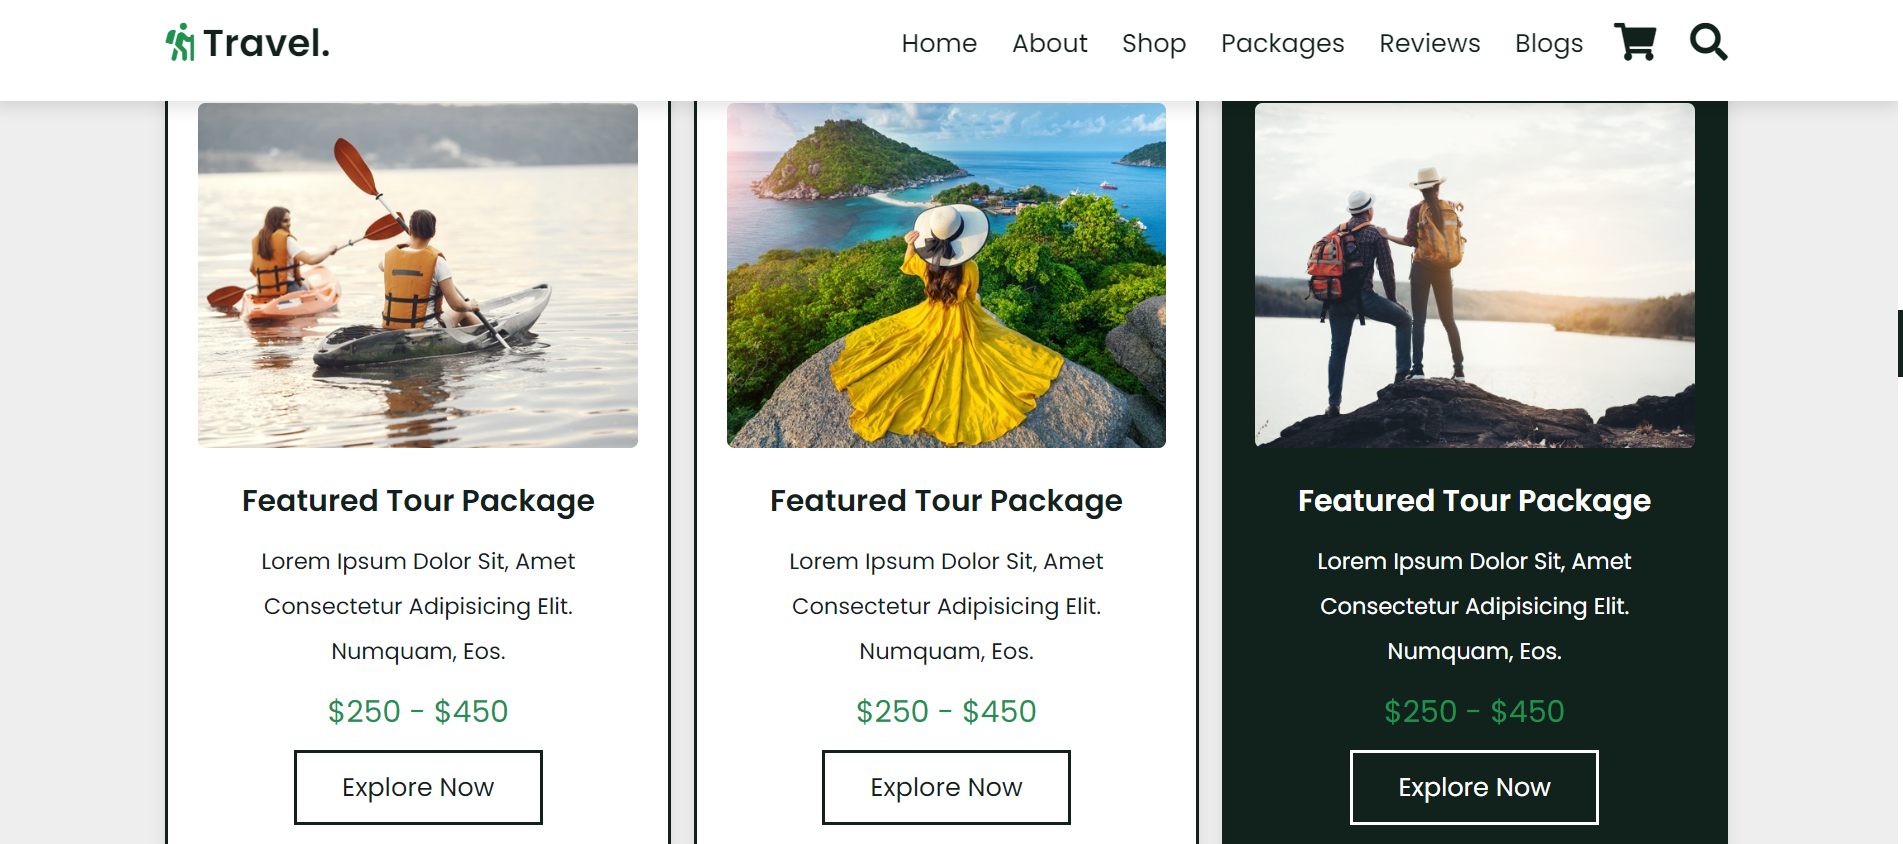The width and height of the screenshot is (1903, 844).
Task: Open the shopping cart icon
Action: tap(1635, 42)
